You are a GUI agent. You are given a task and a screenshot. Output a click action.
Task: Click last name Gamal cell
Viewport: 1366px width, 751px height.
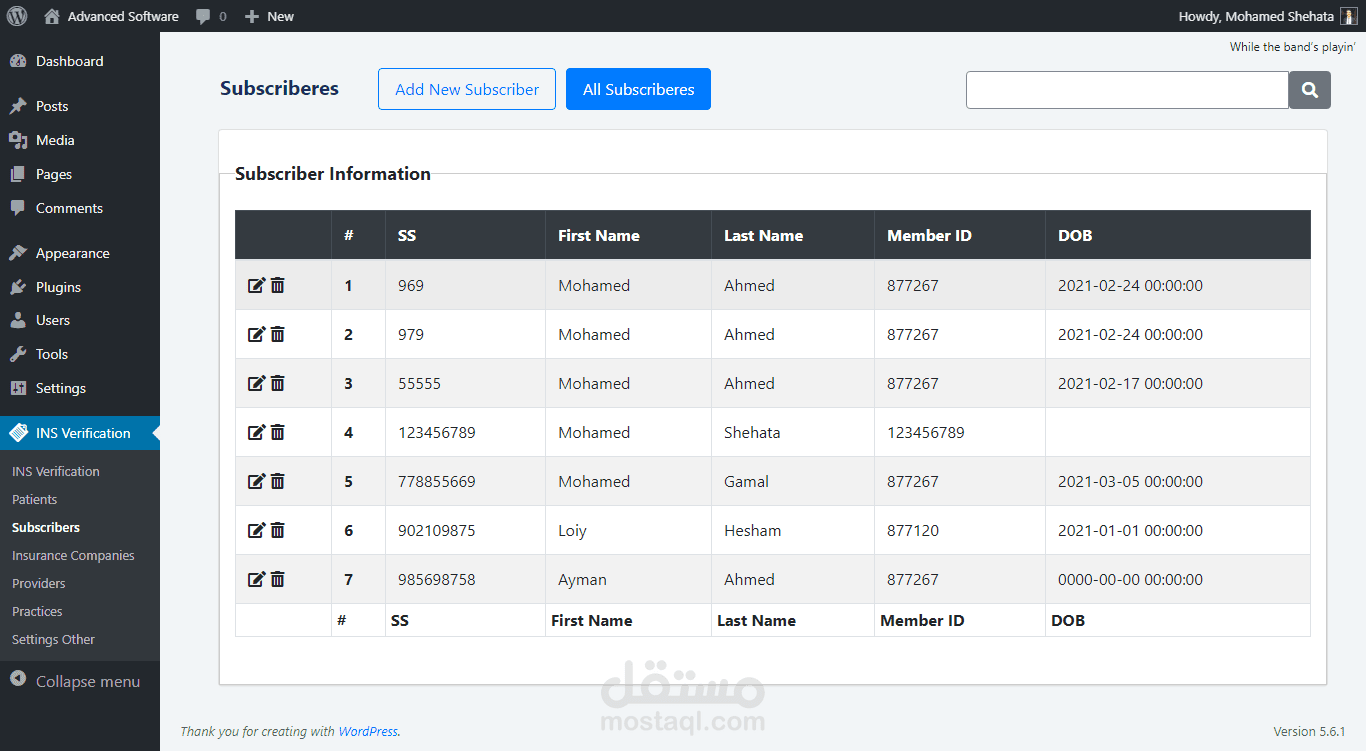point(746,482)
